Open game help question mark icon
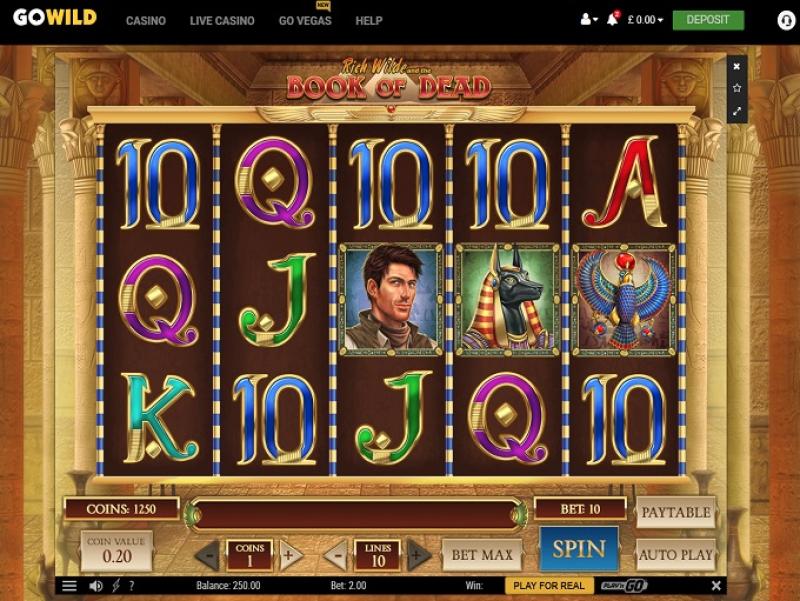 (132, 586)
